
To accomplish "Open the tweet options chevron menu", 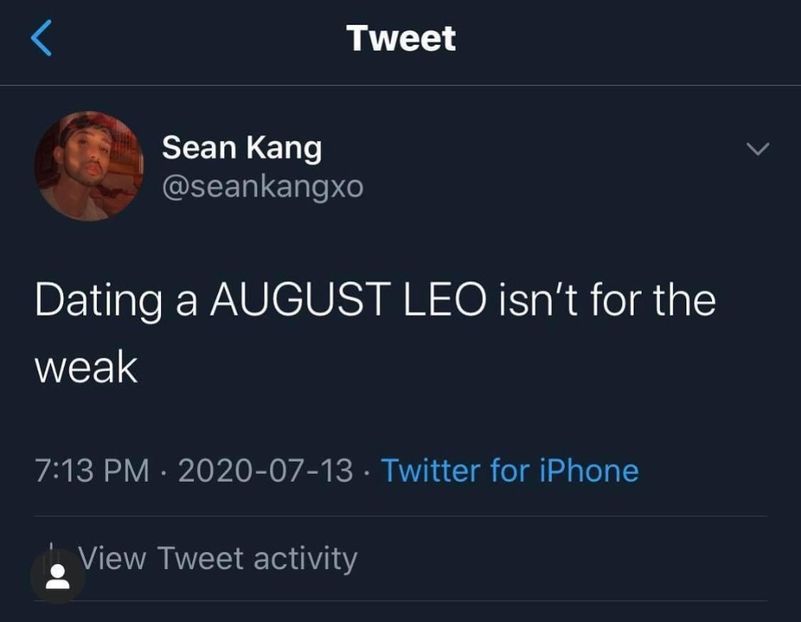I will (759, 150).
